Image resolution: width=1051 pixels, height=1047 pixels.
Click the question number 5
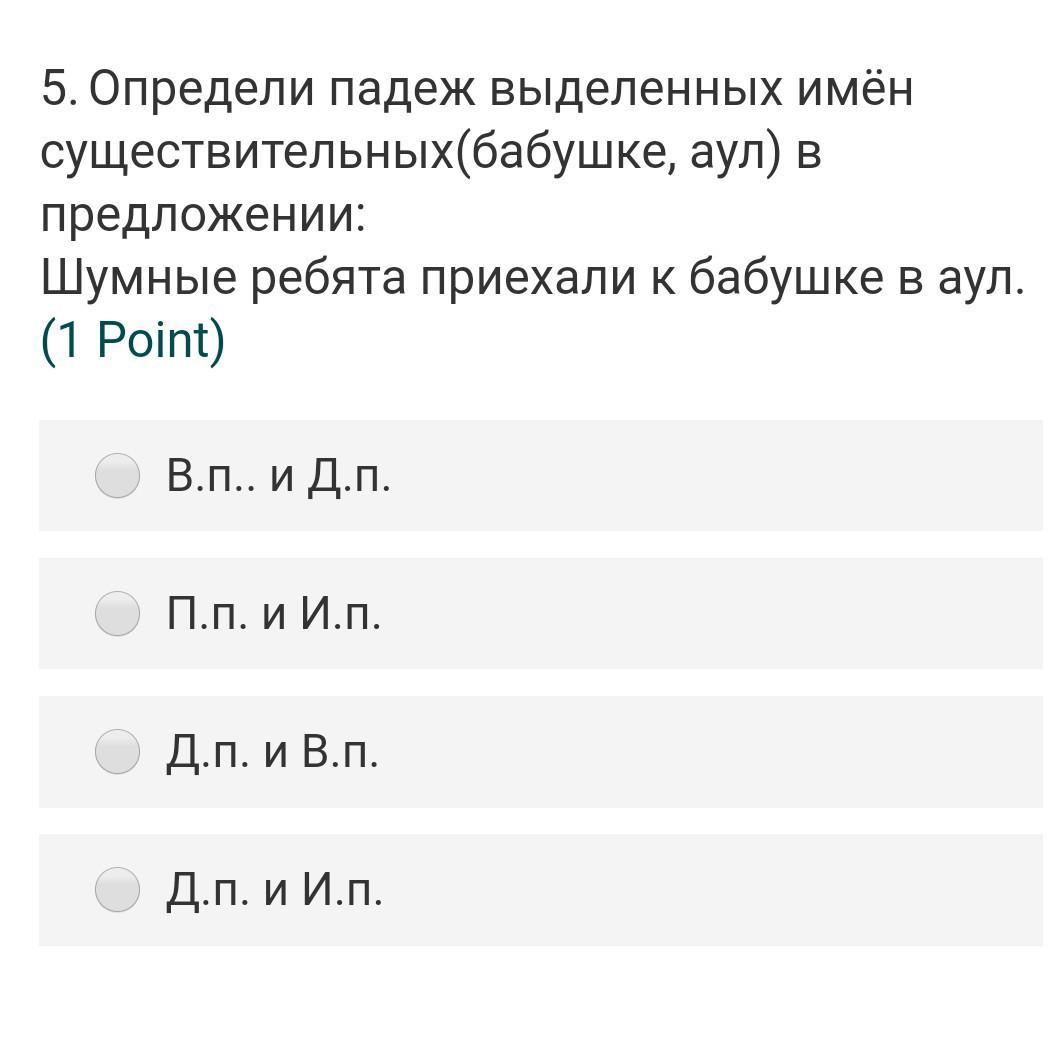point(59,88)
